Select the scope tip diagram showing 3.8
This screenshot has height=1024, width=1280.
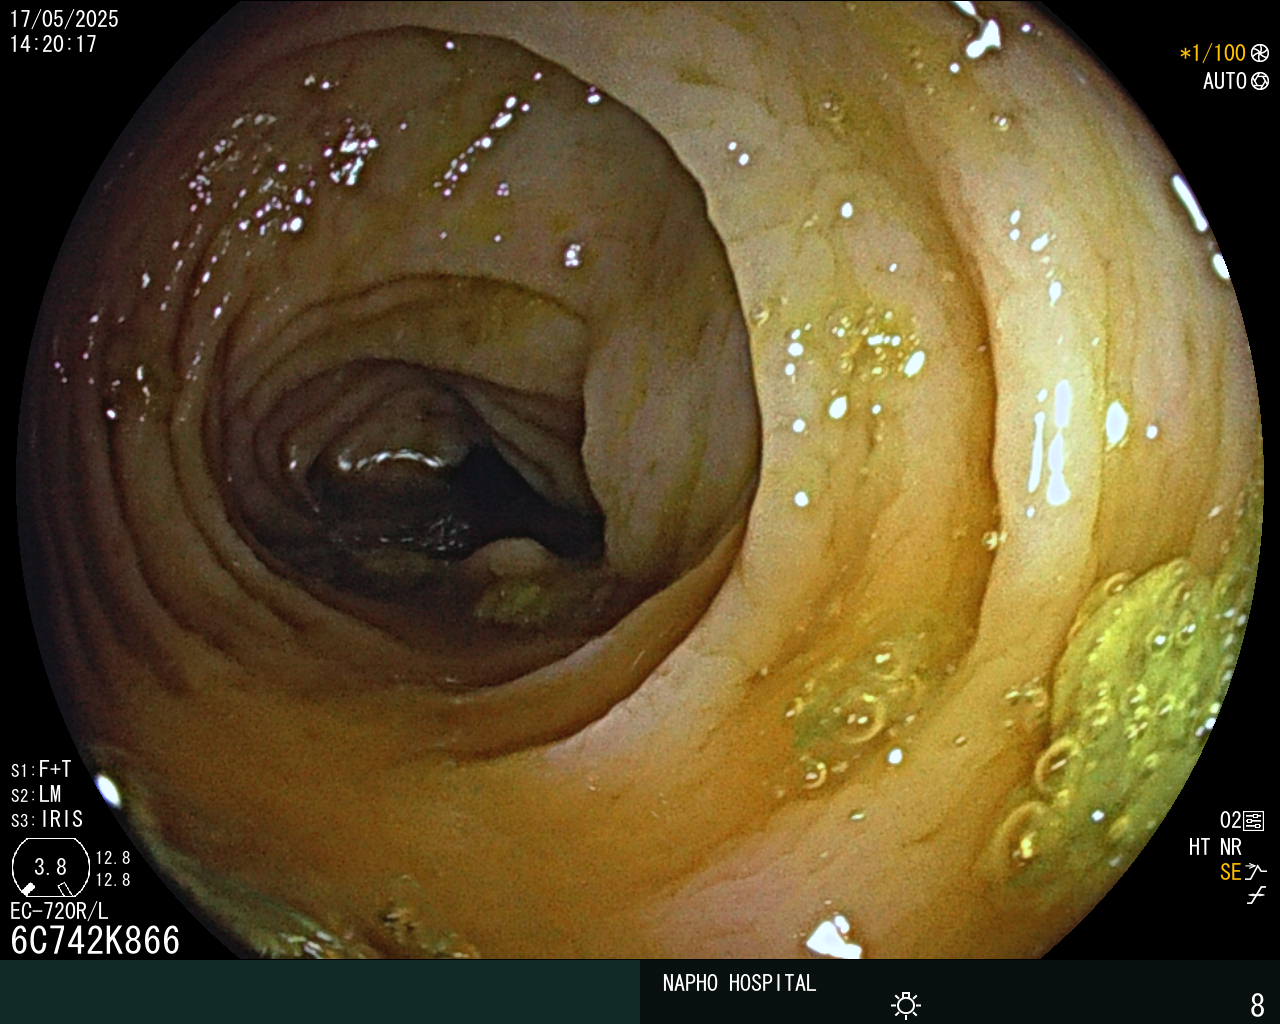[49, 866]
